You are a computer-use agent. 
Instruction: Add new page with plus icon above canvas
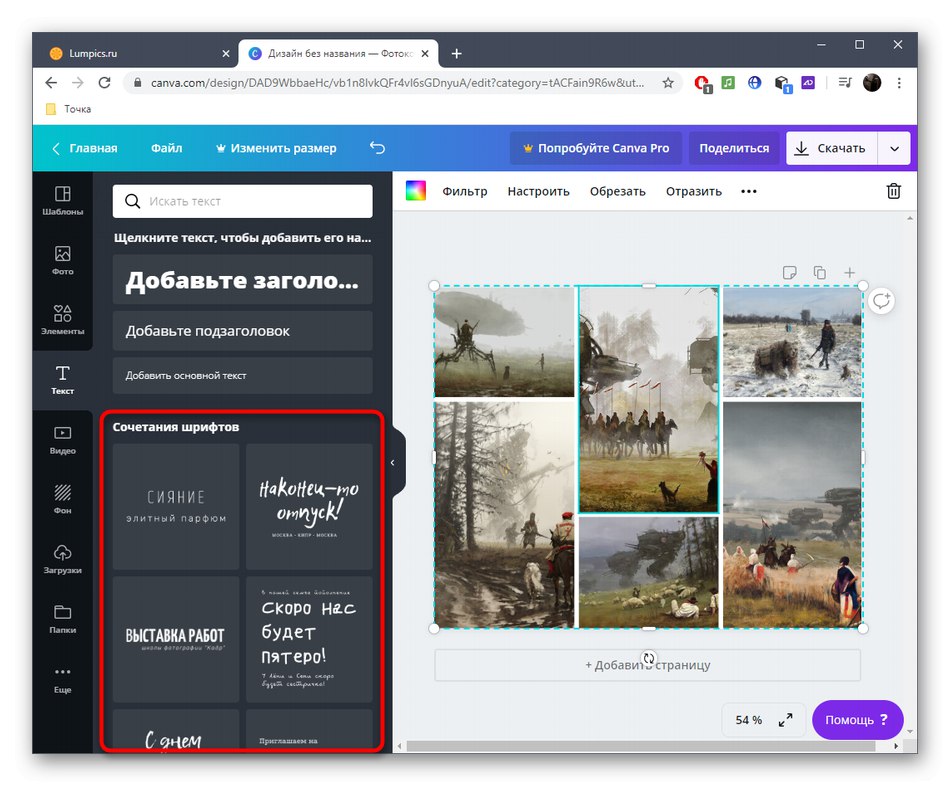tap(849, 273)
